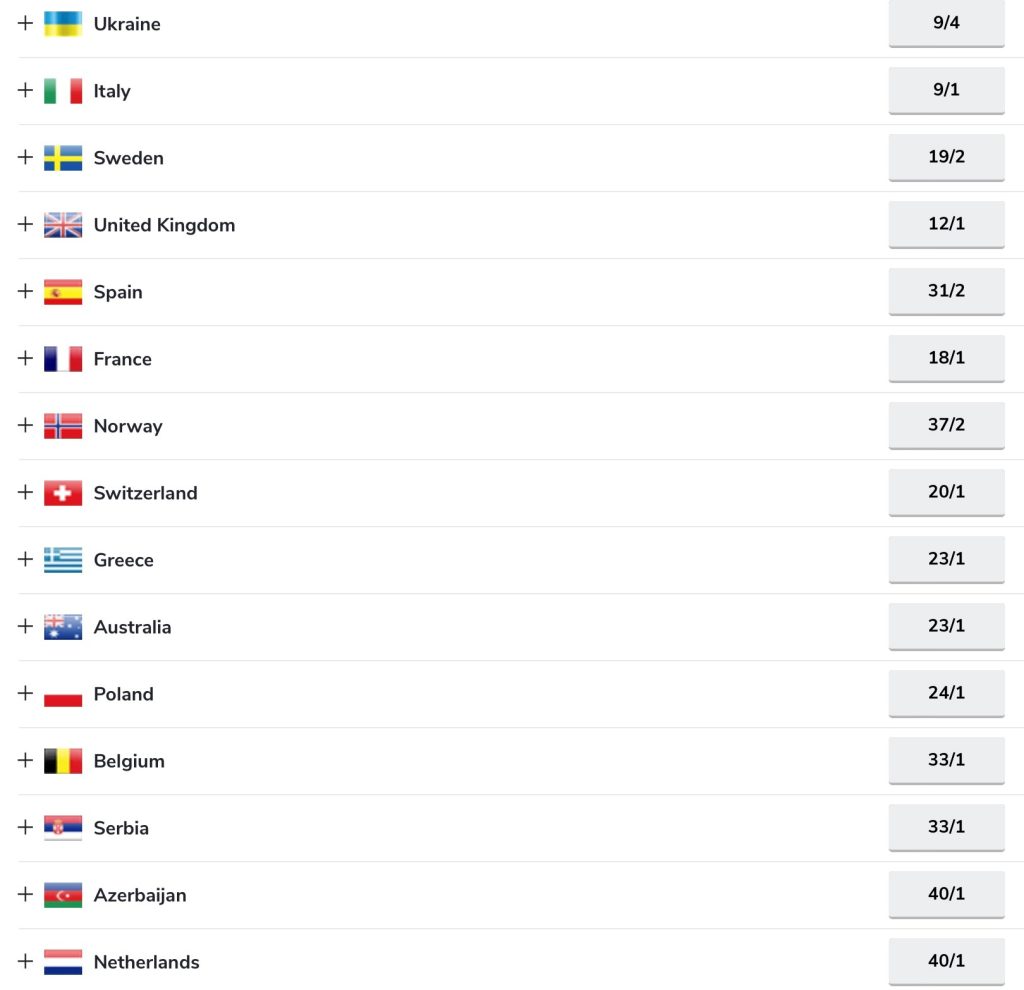Screen dimensions: 1024x990
Task: Choose the 37/2 odds for Norway
Action: click(x=946, y=425)
